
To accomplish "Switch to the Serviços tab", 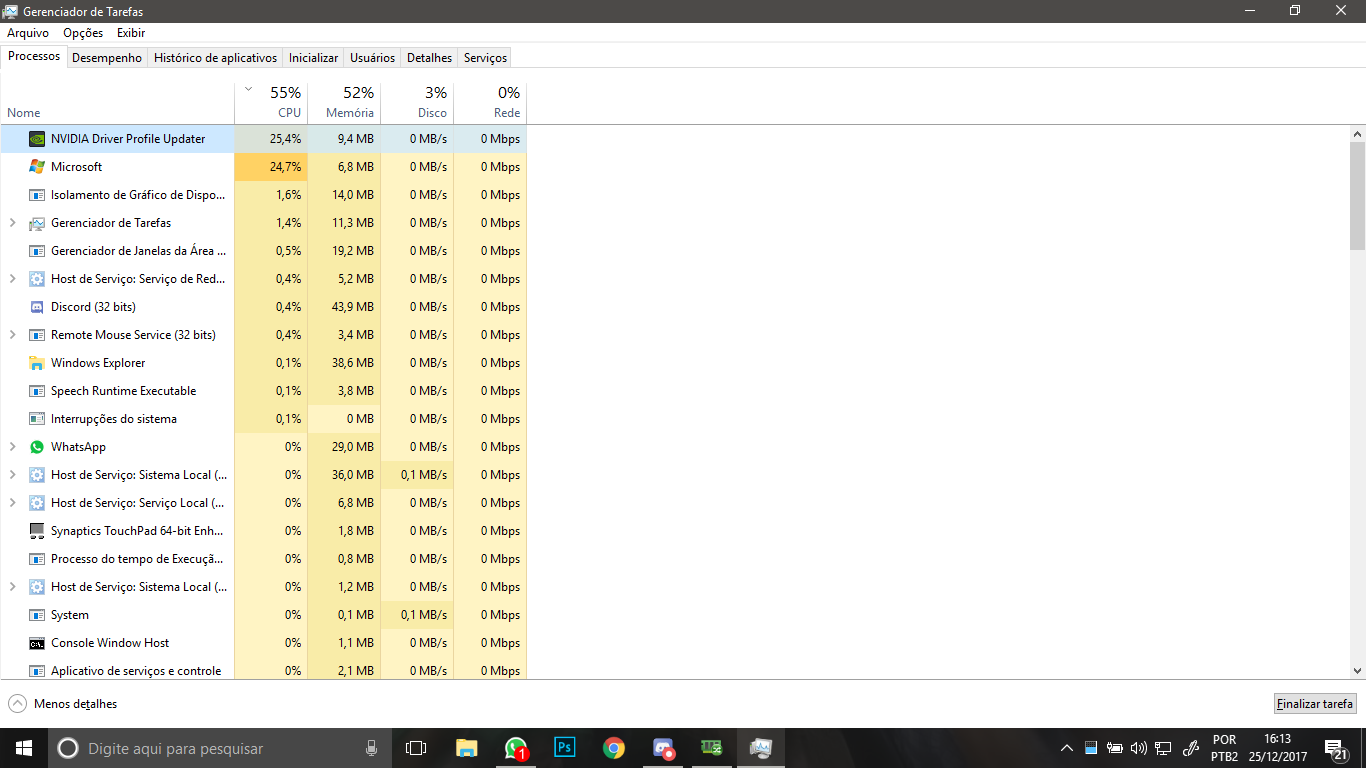I will click(x=485, y=58).
